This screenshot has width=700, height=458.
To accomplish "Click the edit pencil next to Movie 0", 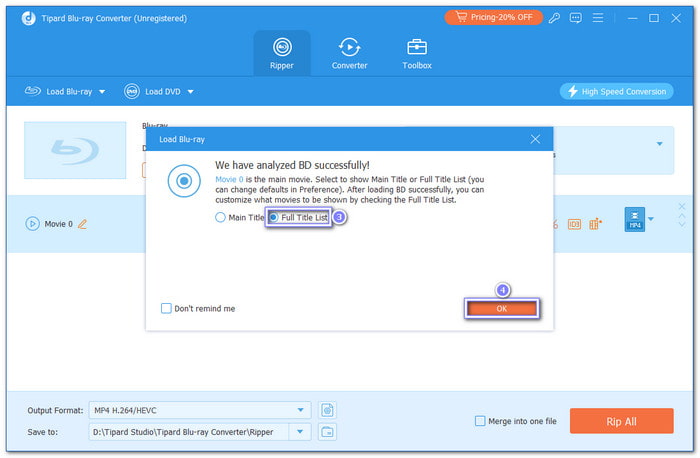I will (x=83, y=224).
